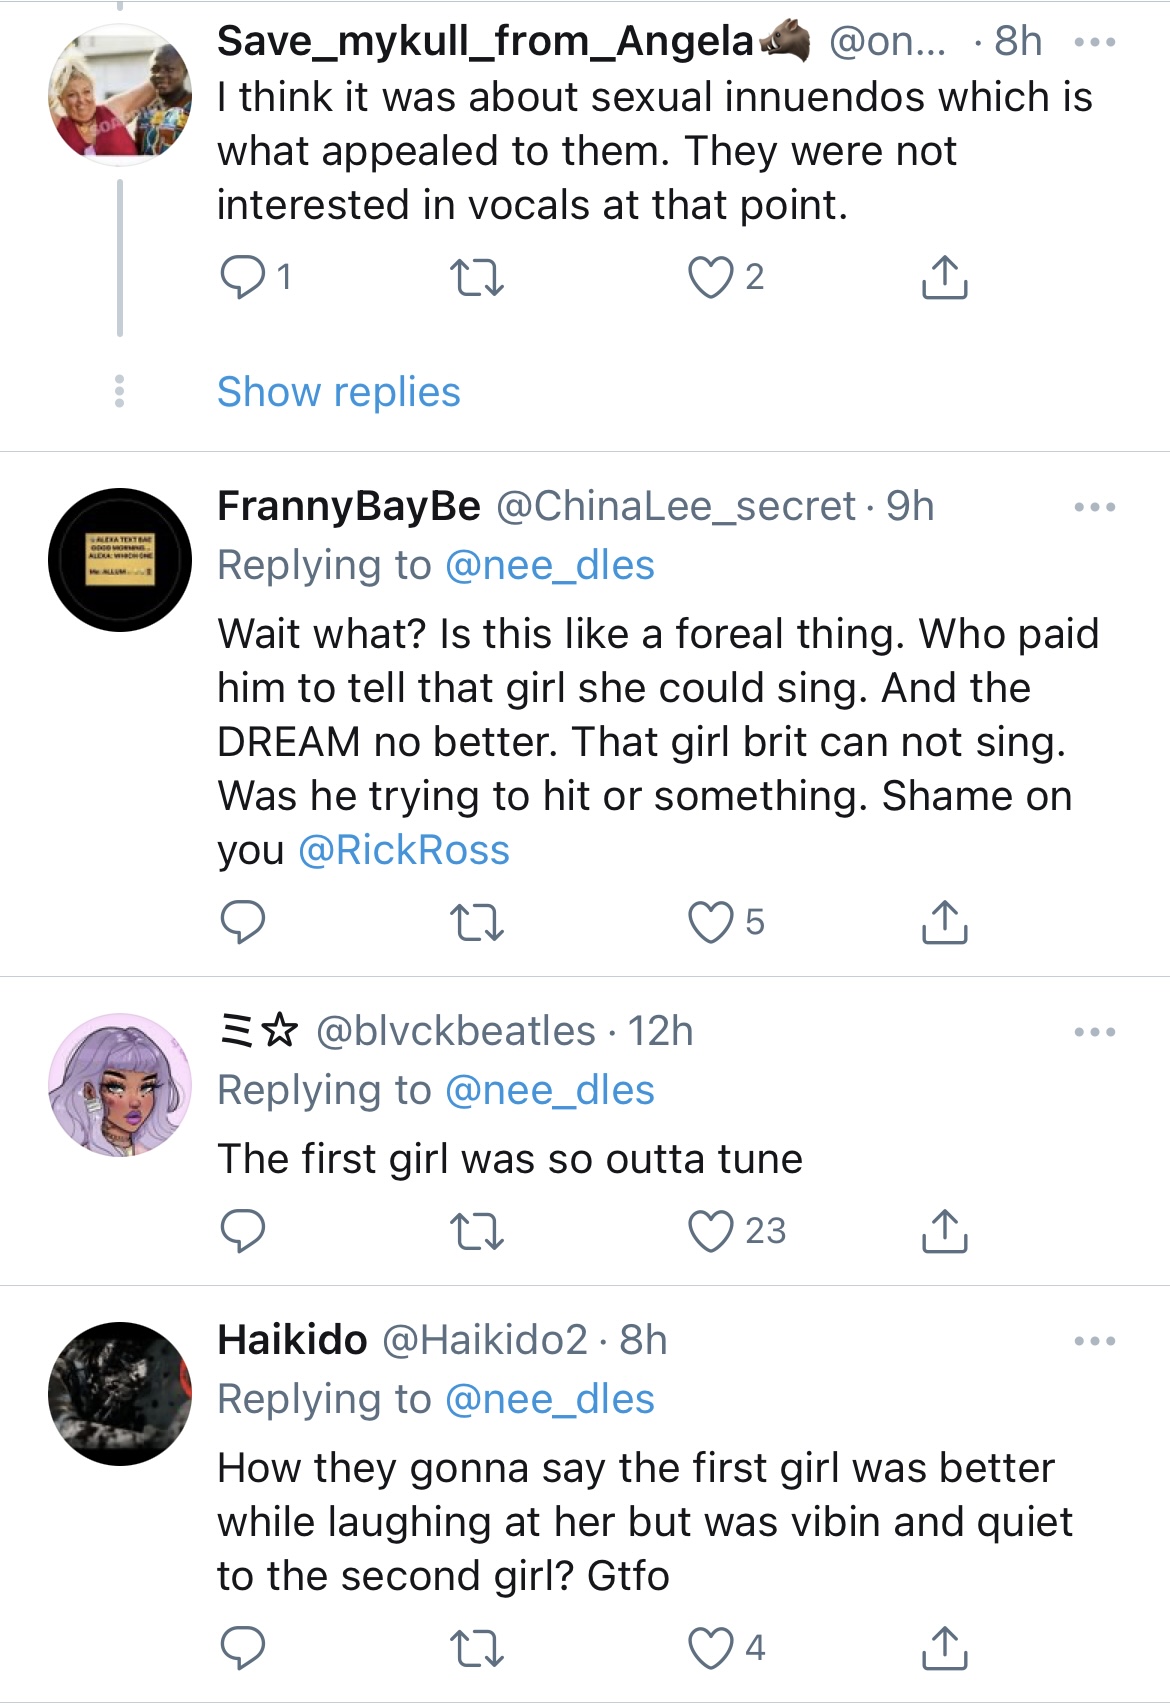This screenshot has height=1707, width=1170.
Task: Open Haikido's profile name
Action: point(292,1340)
